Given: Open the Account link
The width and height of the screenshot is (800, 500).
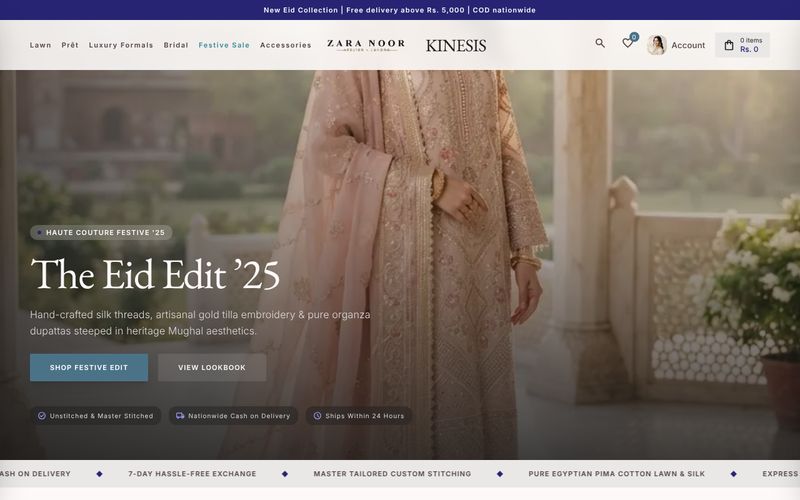Looking at the screenshot, I should [688, 45].
